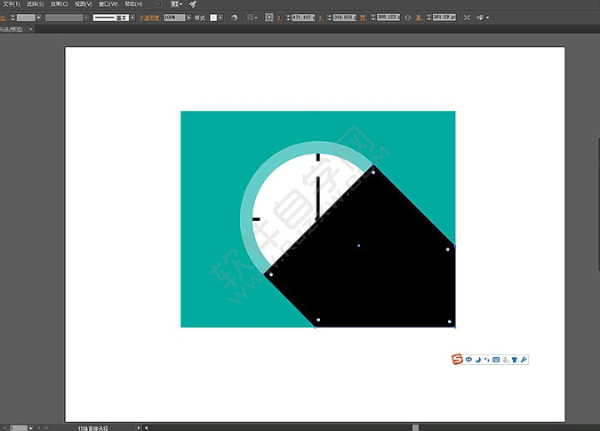This screenshot has height=431, width=600.
Task: Open the 窗口(W) menu
Action: tap(107, 4)
